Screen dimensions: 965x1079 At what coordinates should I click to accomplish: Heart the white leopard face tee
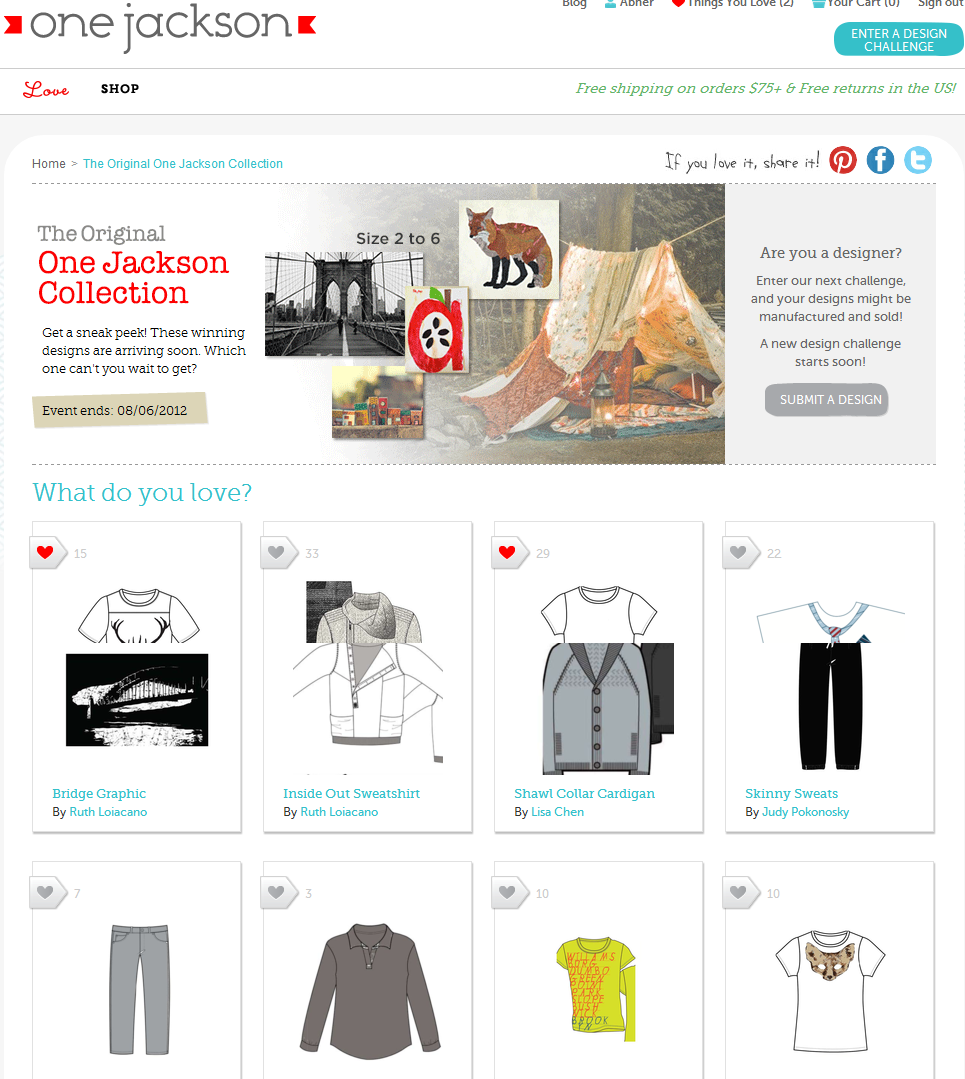pos(739,893)
